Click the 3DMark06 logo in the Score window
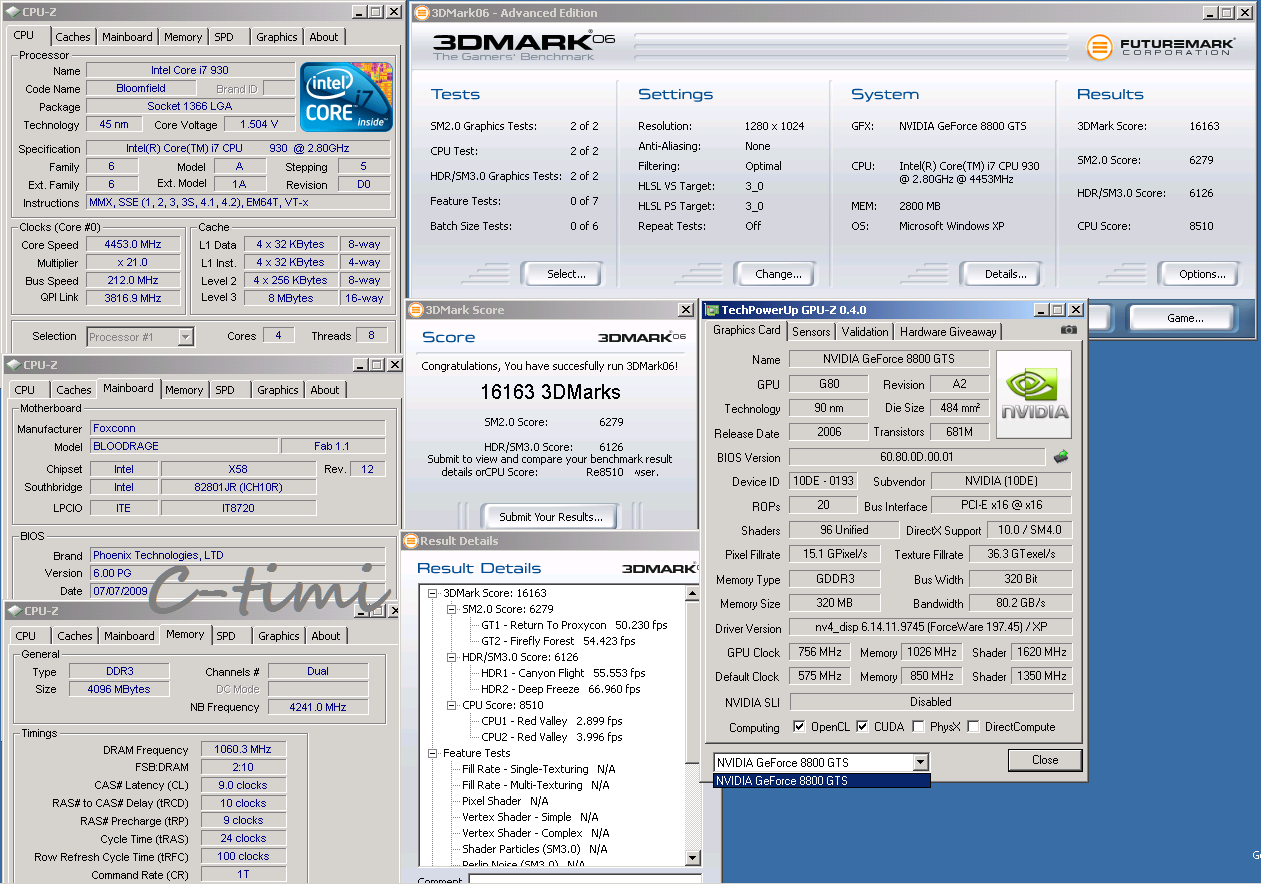The height and width of the screenshot is (885, 1261). pyautogui.click(x=642, y=337)
